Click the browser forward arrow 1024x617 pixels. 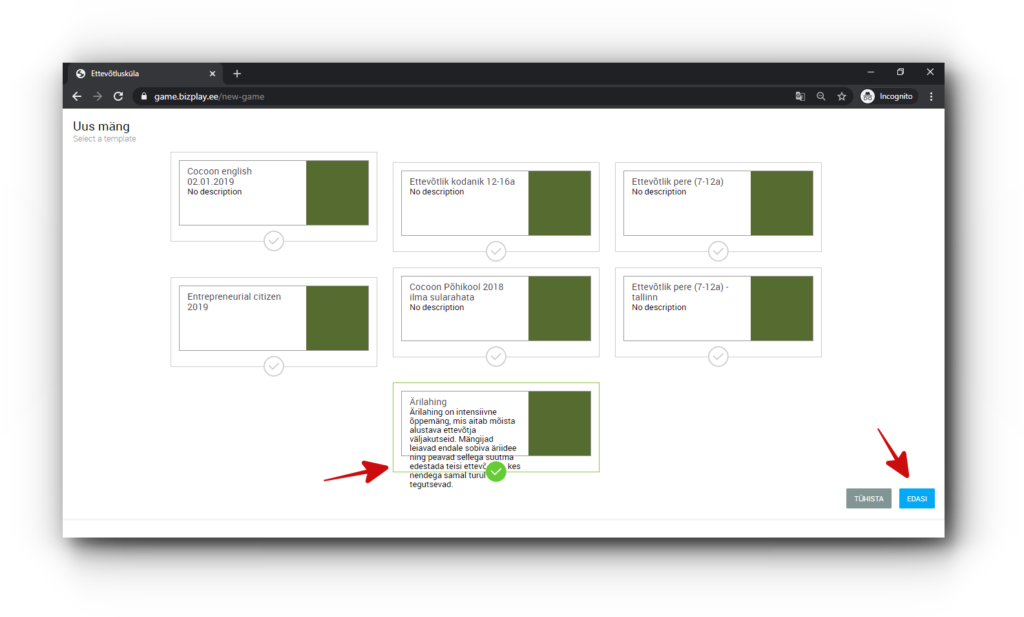(x=97, y=96)
